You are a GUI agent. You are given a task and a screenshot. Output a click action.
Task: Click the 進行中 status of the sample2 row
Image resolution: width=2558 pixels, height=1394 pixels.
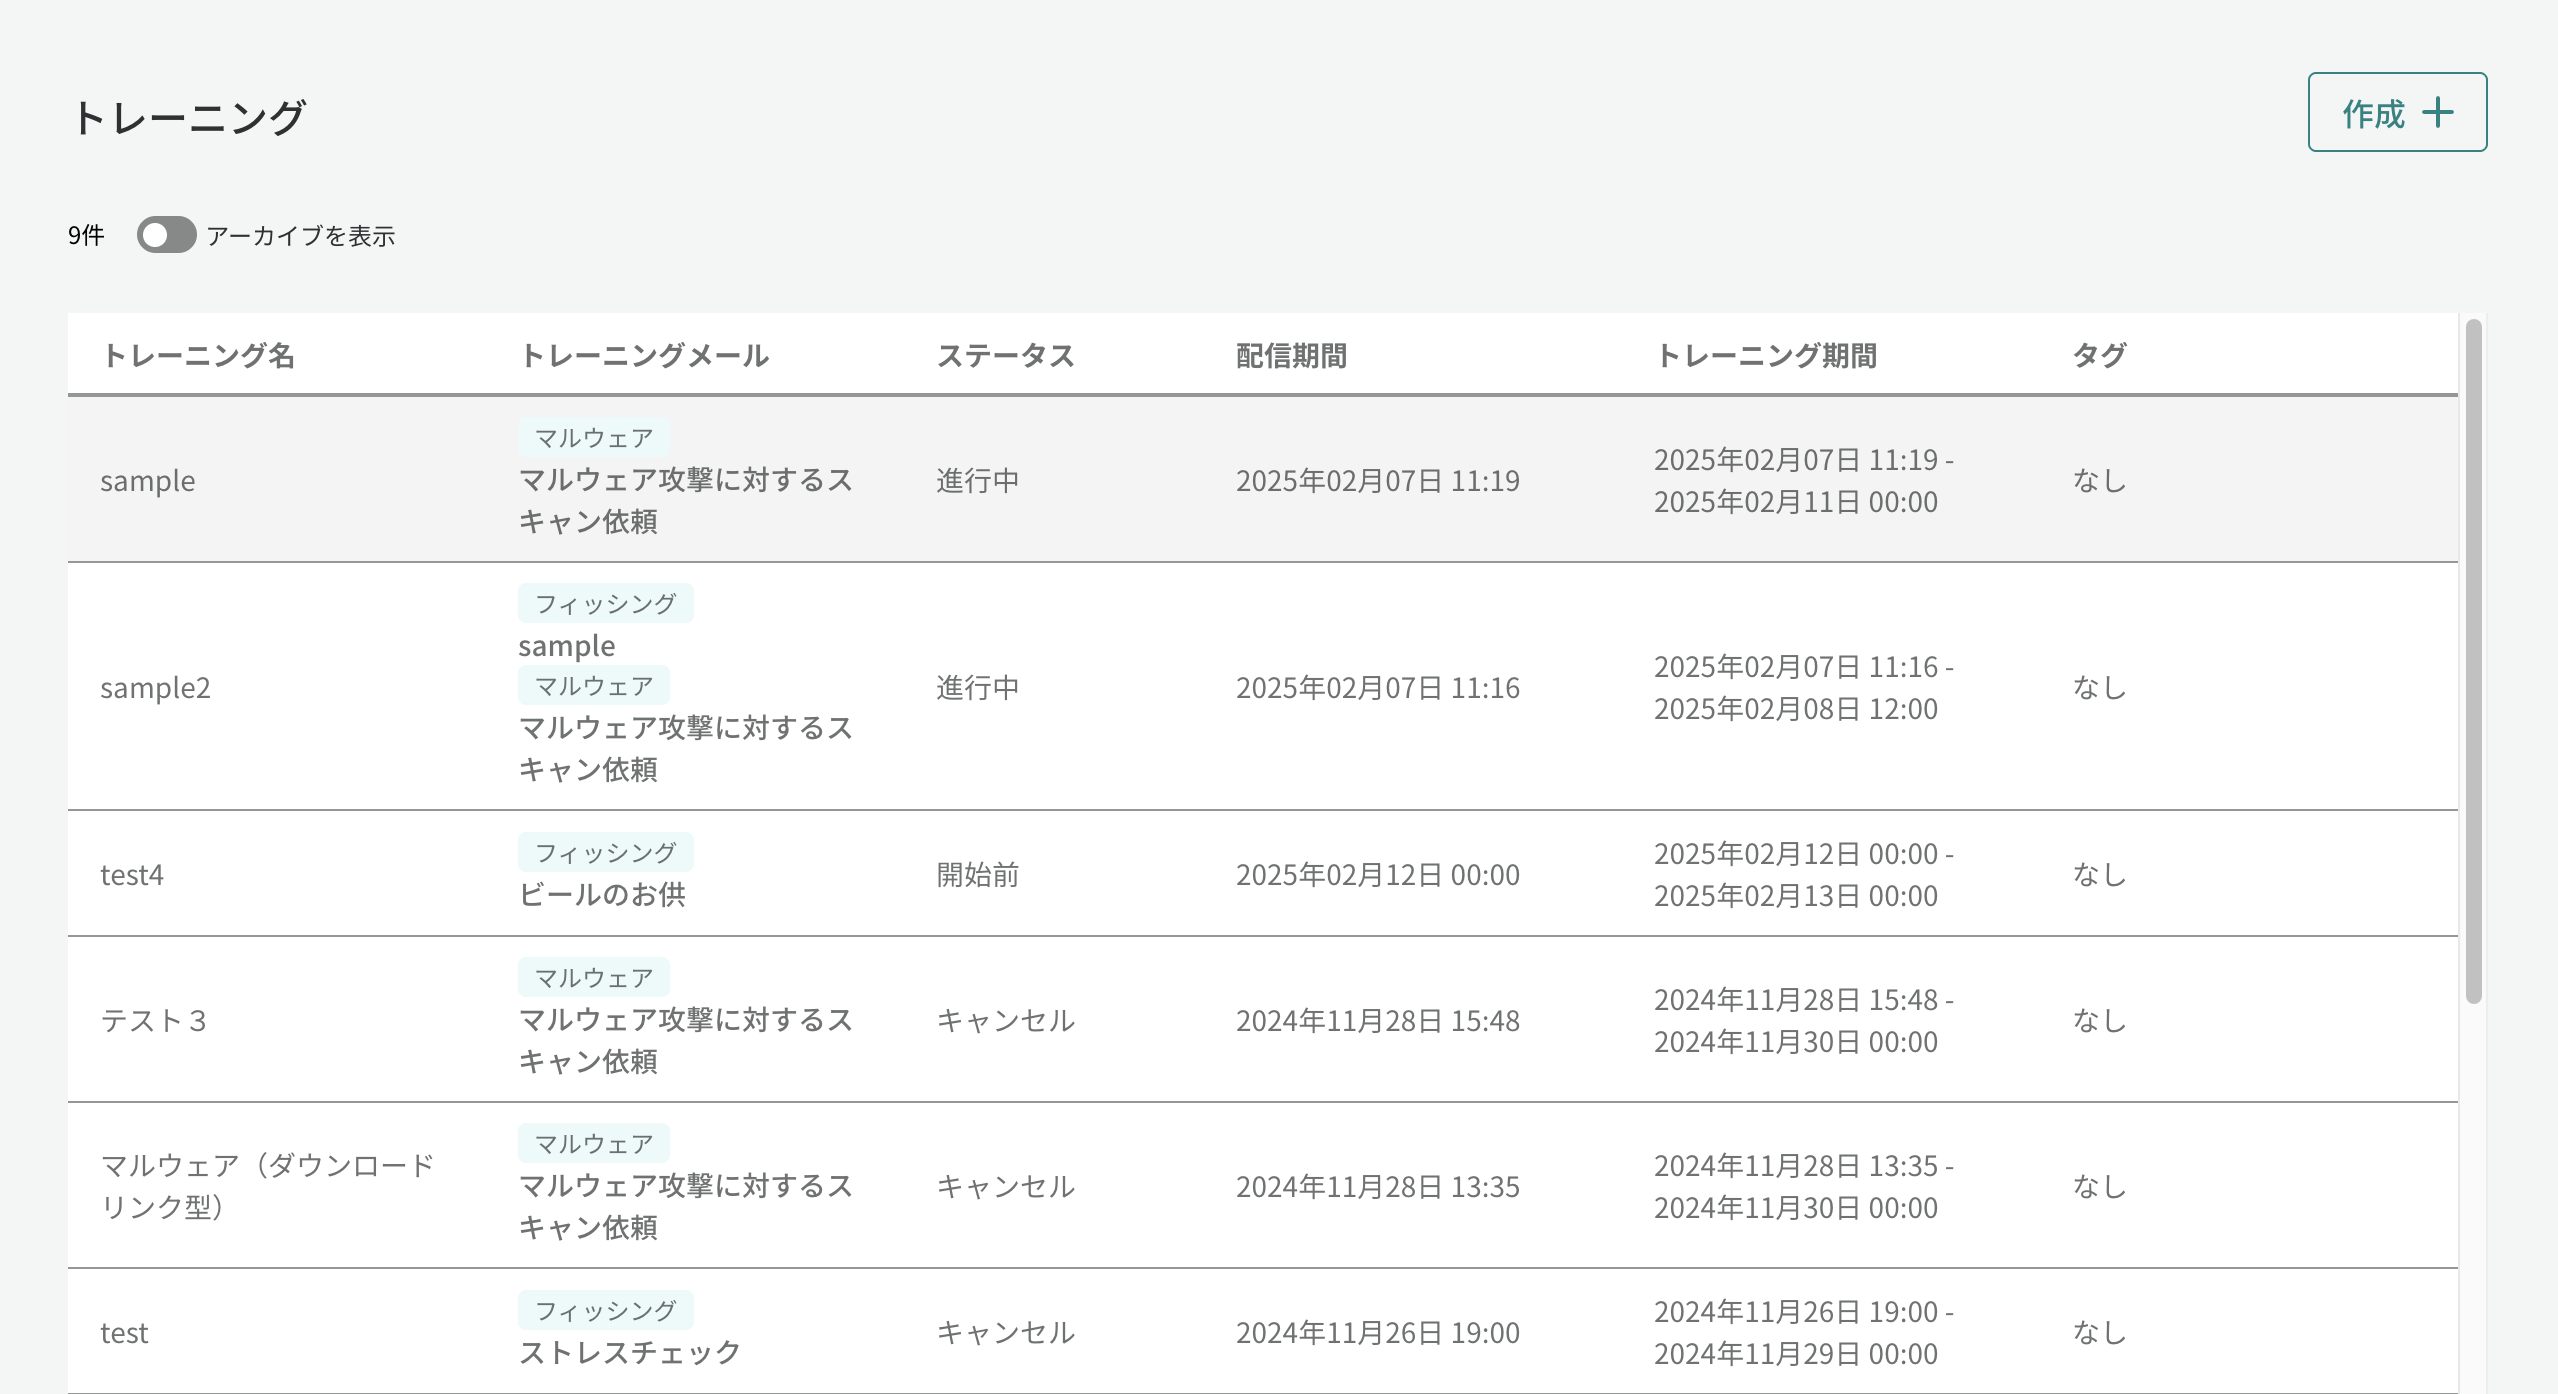(x=977, y=688)
